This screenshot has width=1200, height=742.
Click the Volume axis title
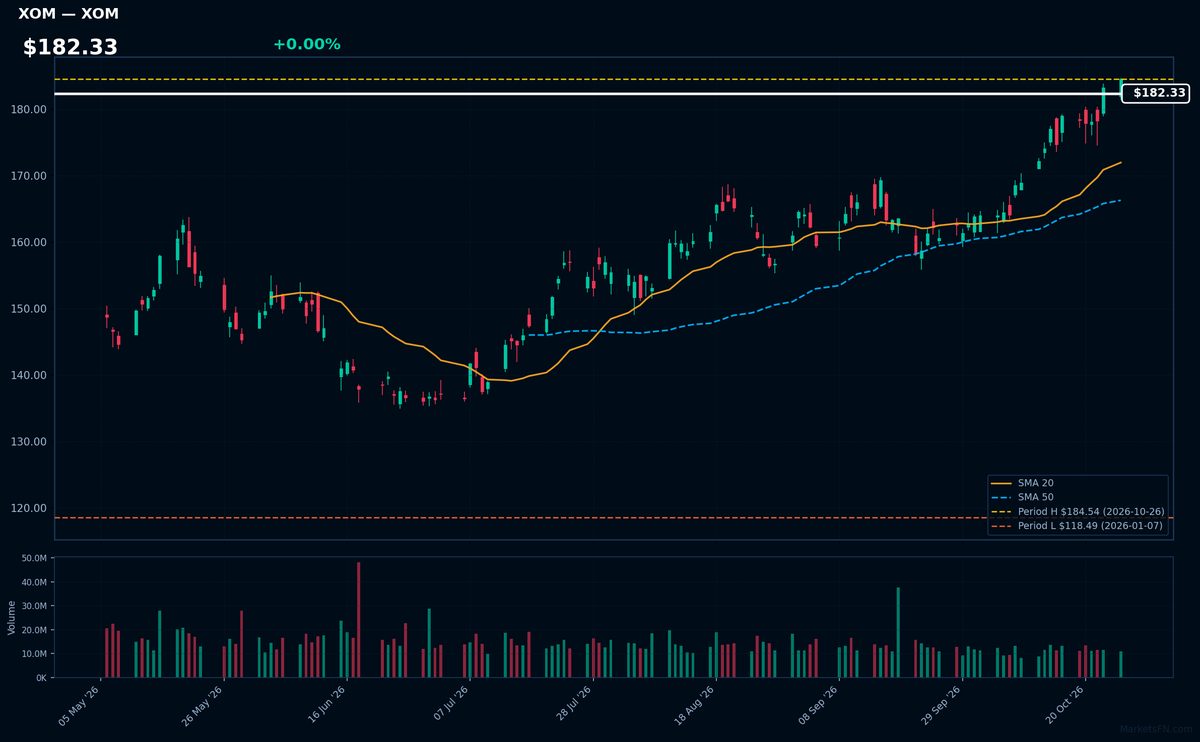click(11, 617)
